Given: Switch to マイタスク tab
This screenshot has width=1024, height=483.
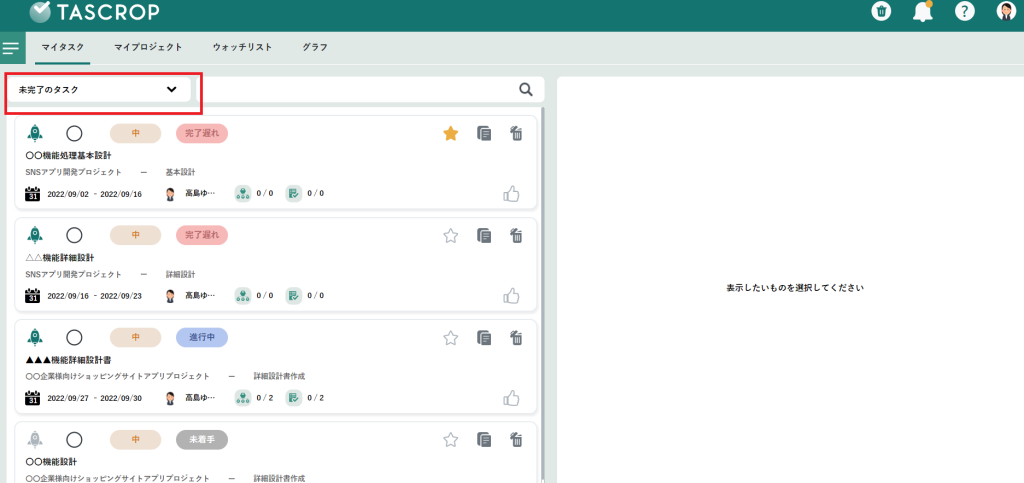Looking at the screenshot, I should click(x=63, y=48).
